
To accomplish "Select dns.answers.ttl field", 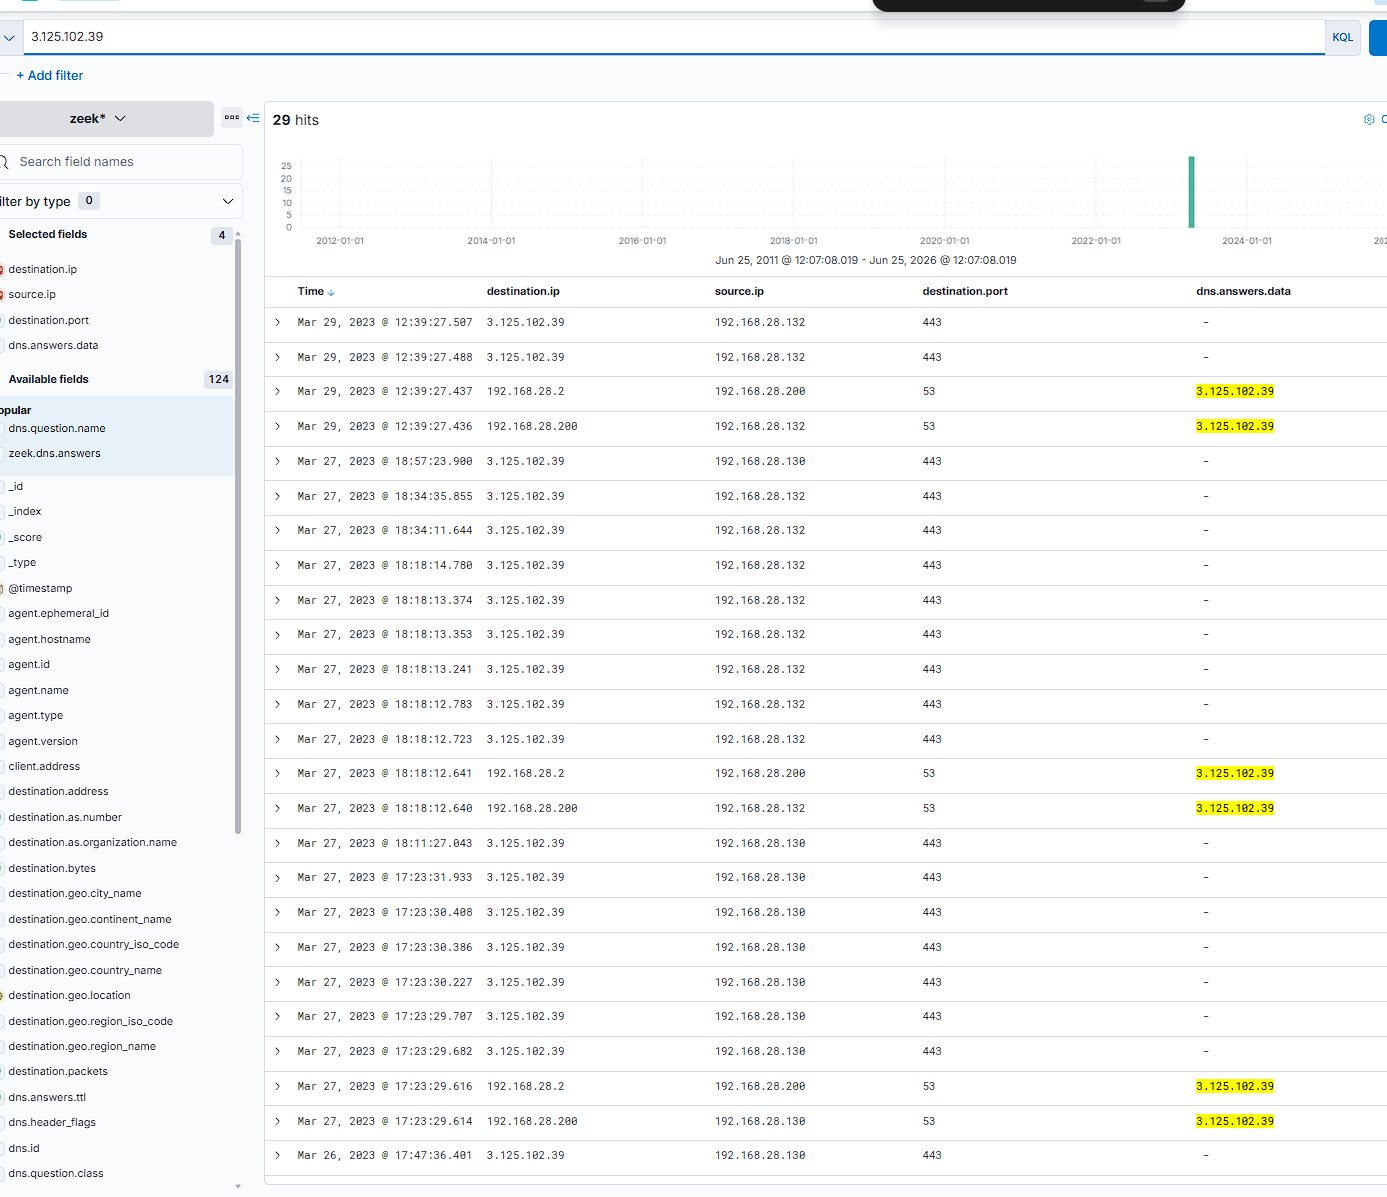I will point(47,1097).
